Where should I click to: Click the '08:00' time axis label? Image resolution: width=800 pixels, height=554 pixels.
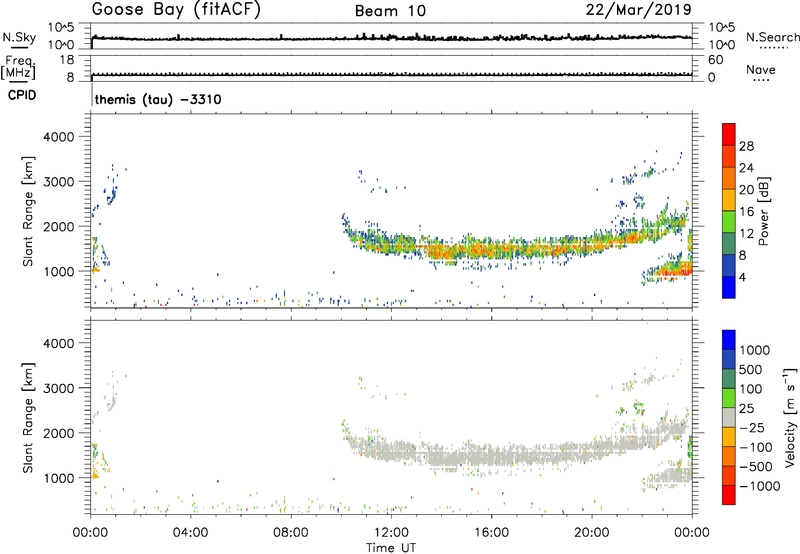pos(291,533)
